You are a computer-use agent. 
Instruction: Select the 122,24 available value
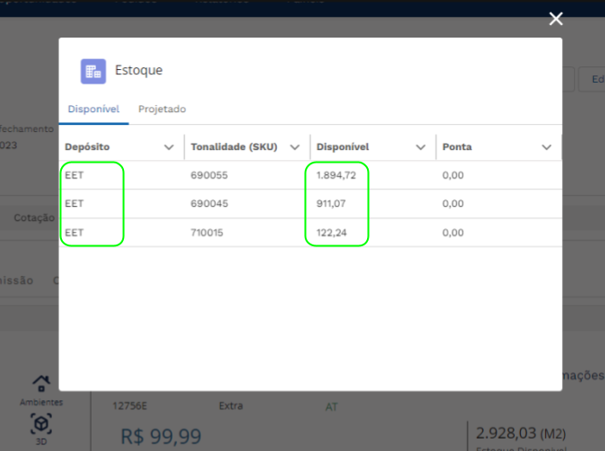click(x=332, y=232)
